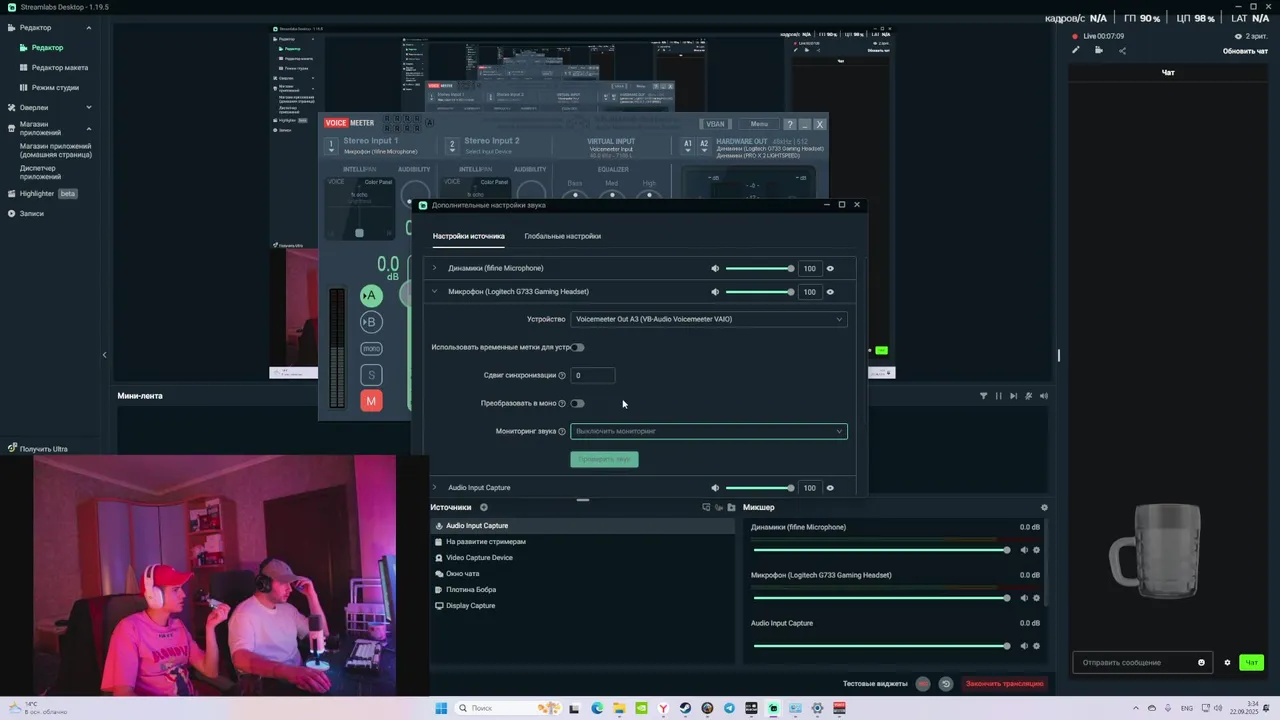Collapse Микрофон (Logitech G733 Gaming Headset) row

pyautogui.click(x=434, y=292)
